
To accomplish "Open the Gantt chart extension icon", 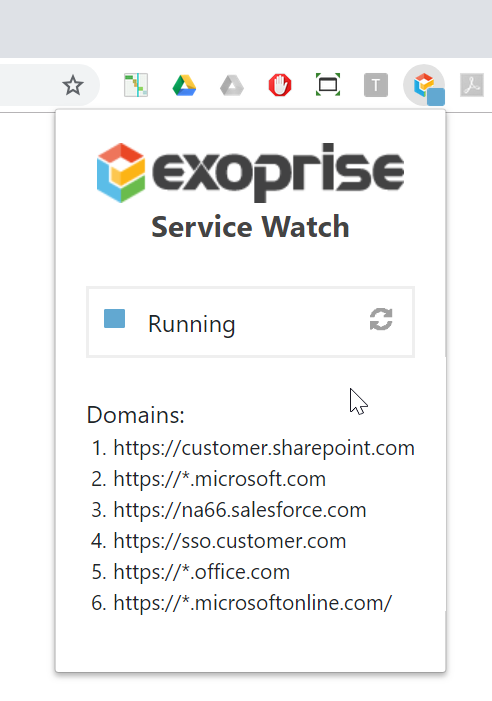I will coord(136,85).
